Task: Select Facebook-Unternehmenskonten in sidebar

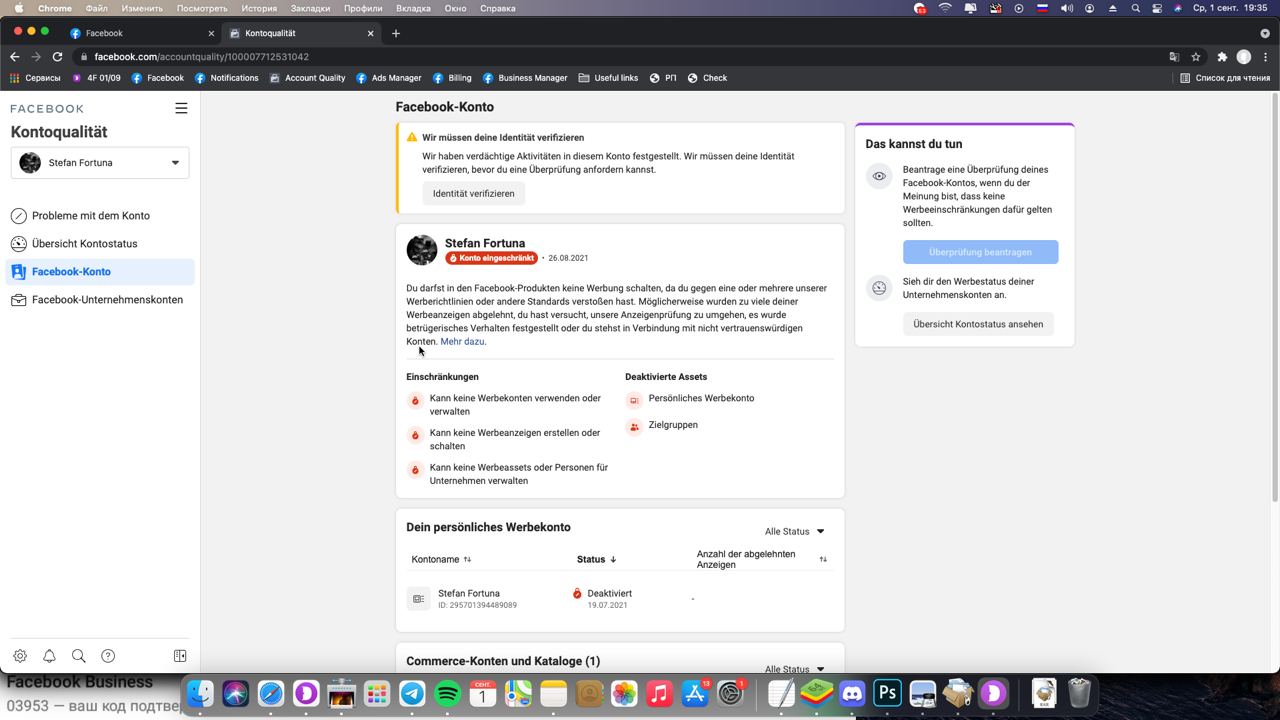Action: (100, 300)
